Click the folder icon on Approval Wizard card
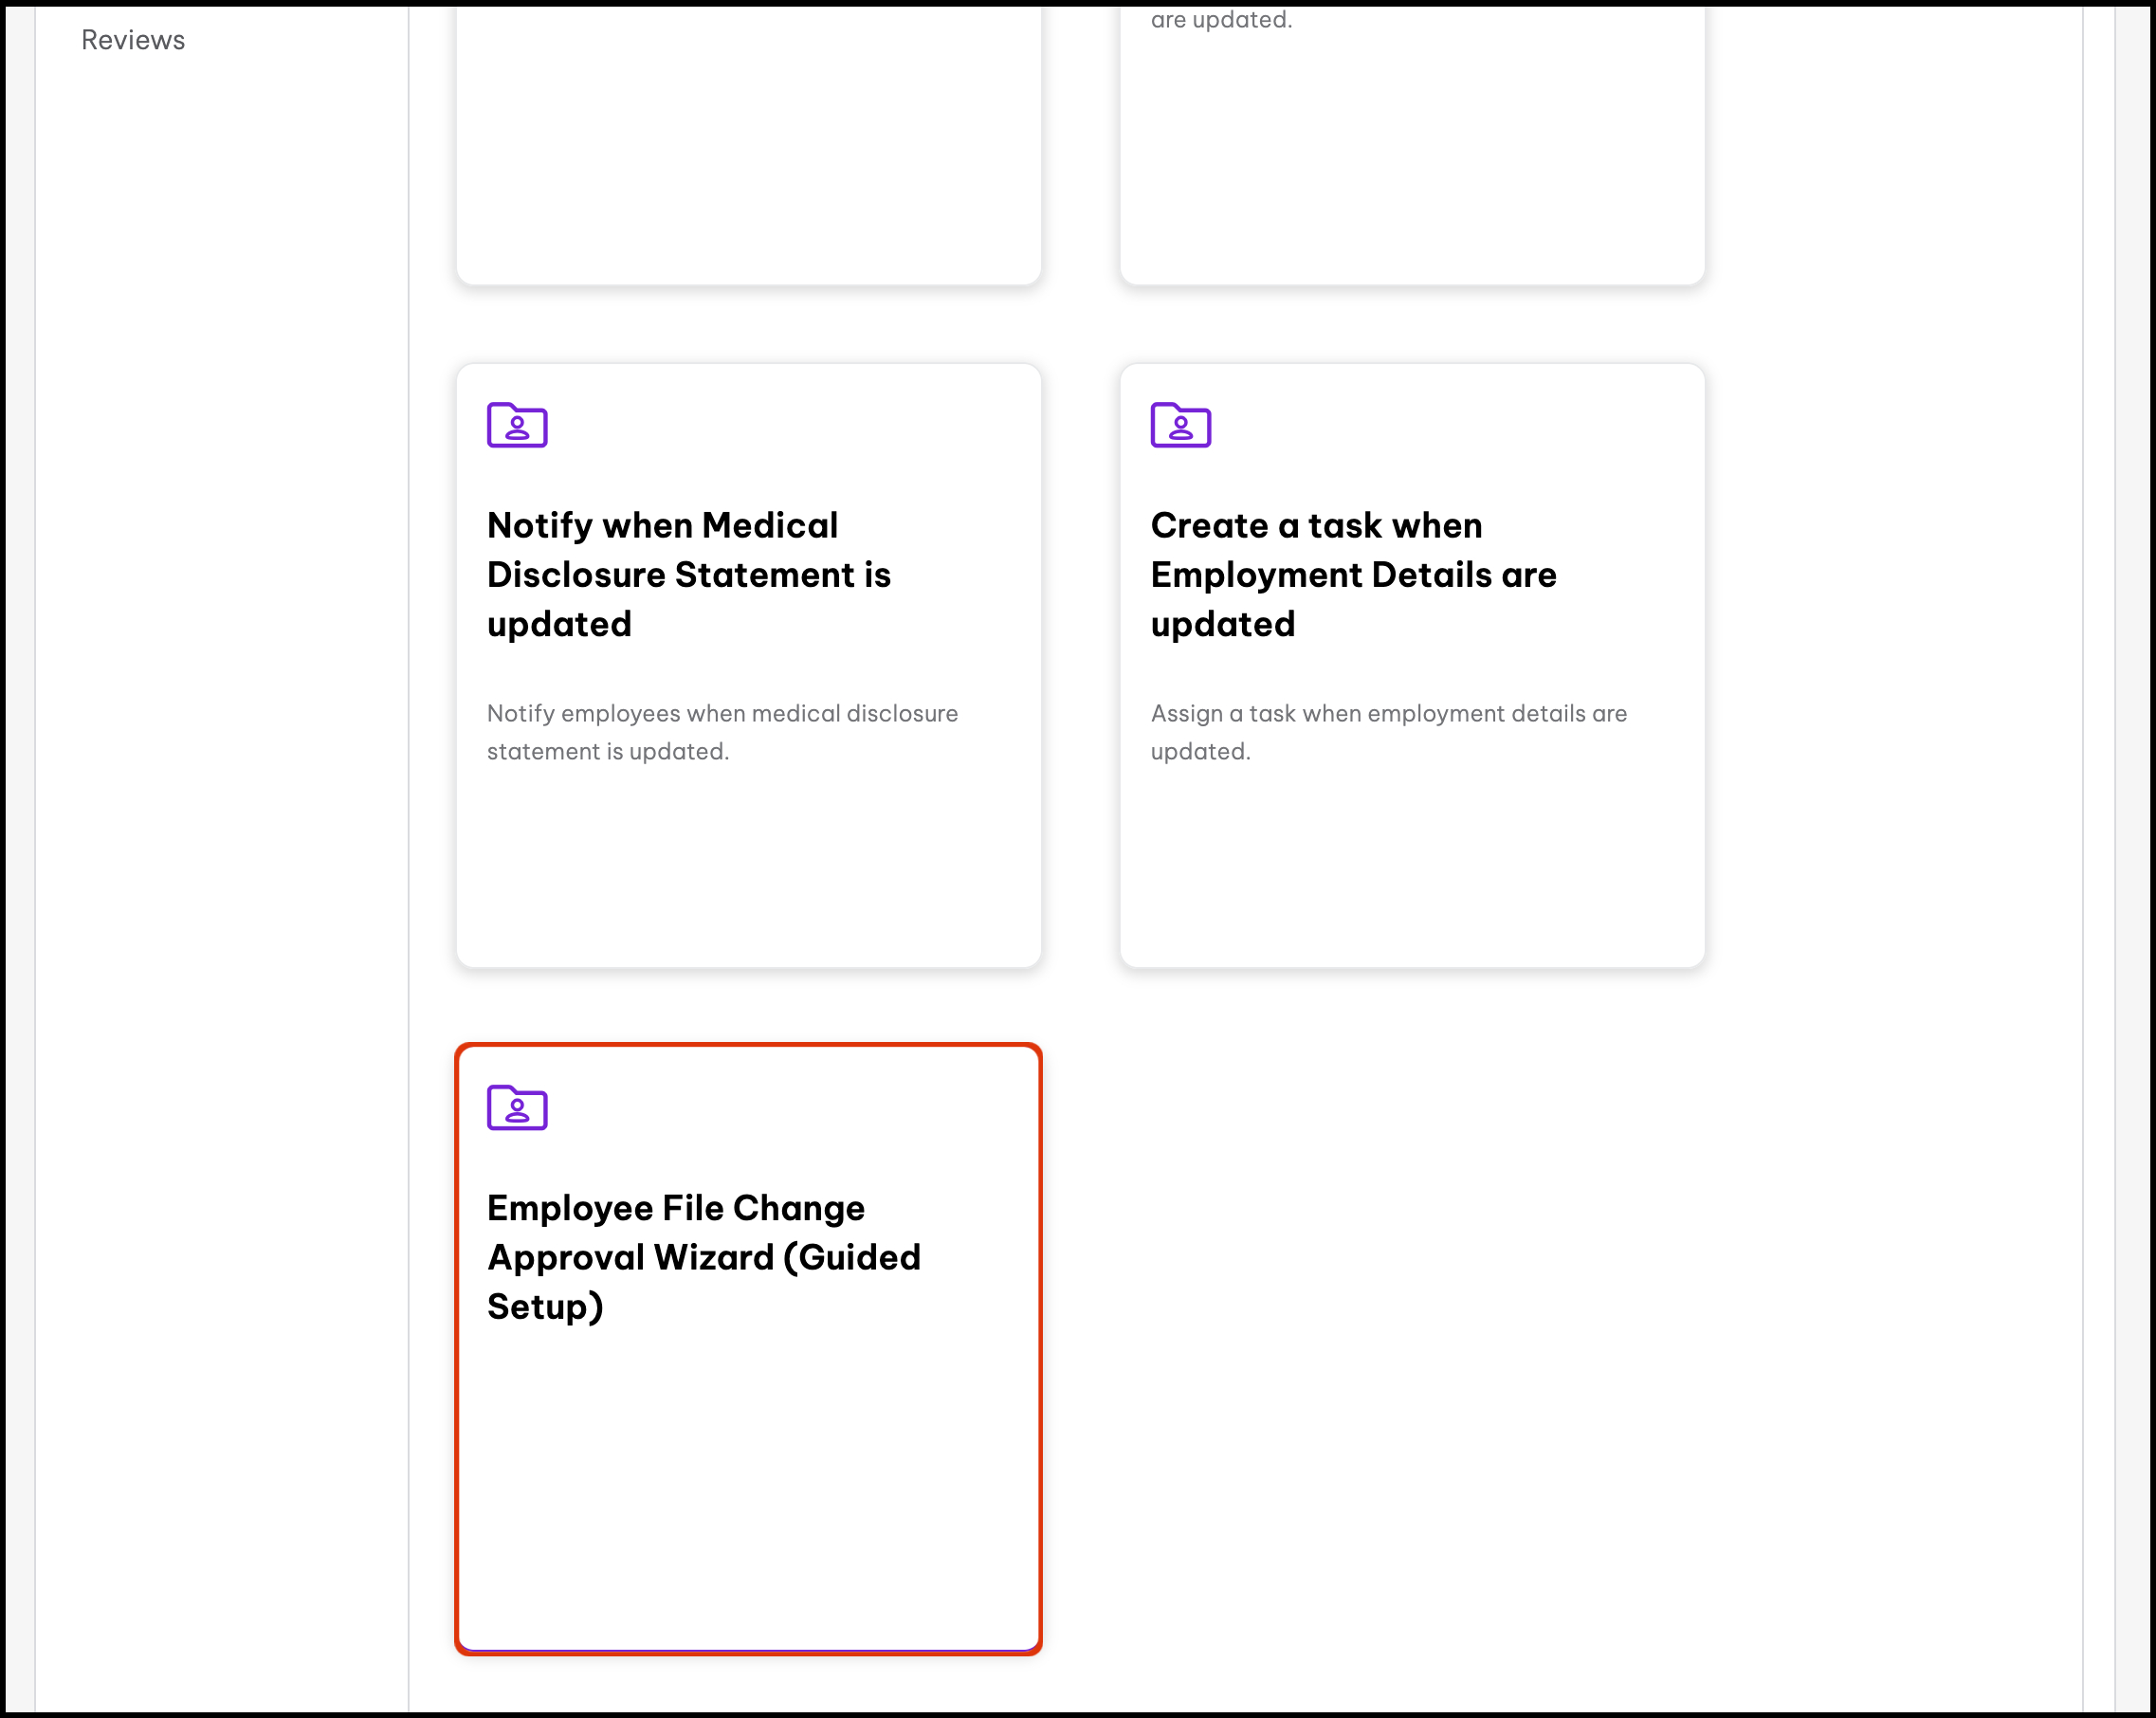Viewport: 2156px width, 1718px height. pyautogui.click(x=517, y=1107)
